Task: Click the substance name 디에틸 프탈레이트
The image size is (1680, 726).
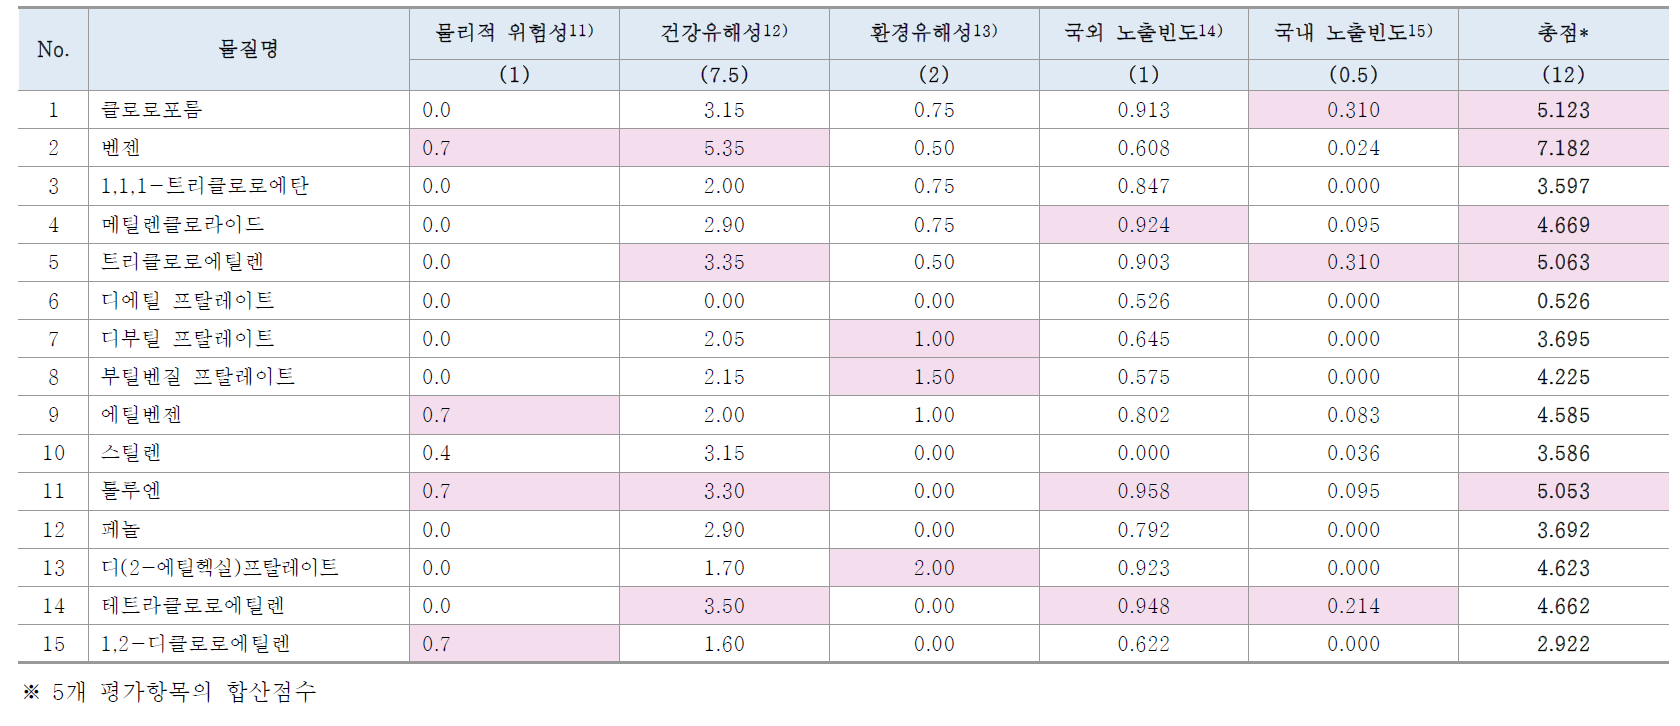Action: click(188, 301)
